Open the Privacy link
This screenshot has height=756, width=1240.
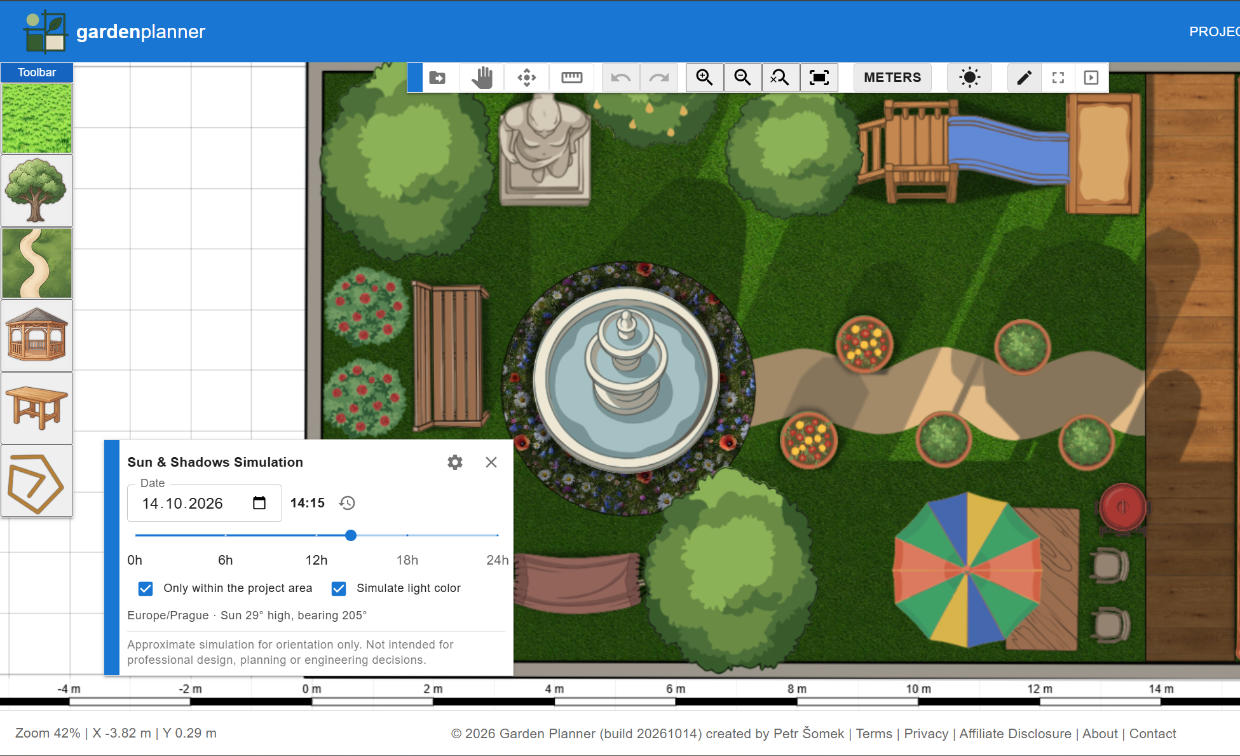pos(926,733)
